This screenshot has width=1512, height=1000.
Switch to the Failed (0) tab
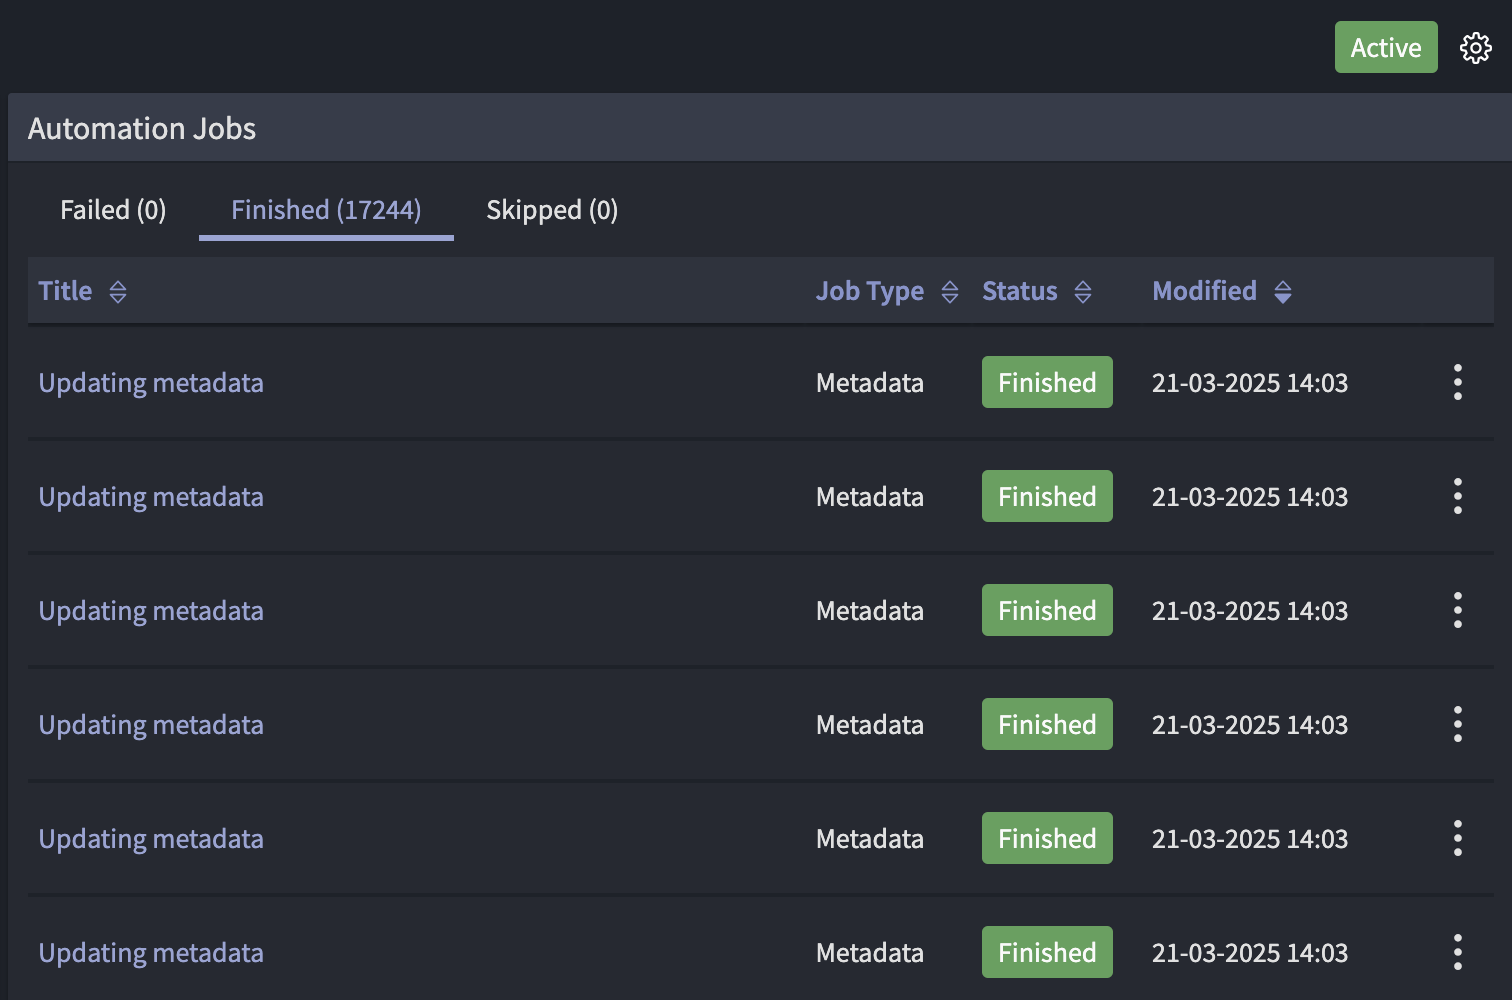tap(113, 210)
